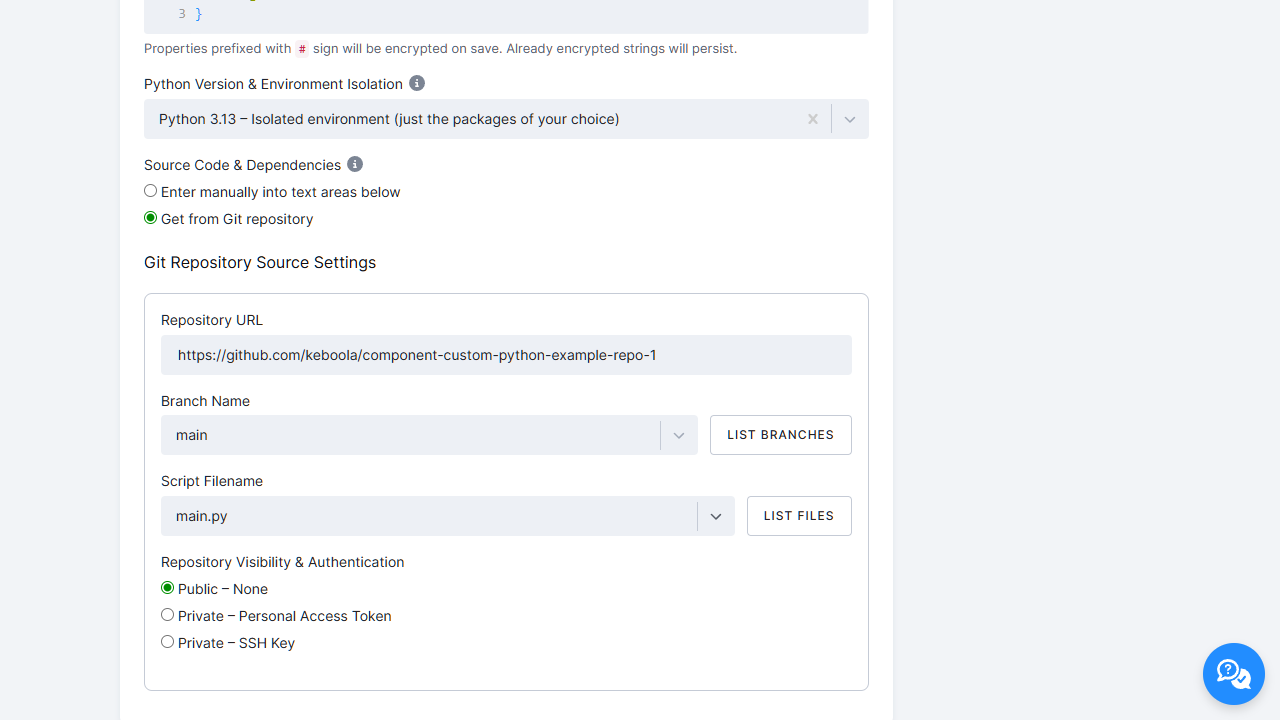Open the support chat bubble
Image resolution: width=1280 pixels, height=720 pixels.
point(1233,674)
